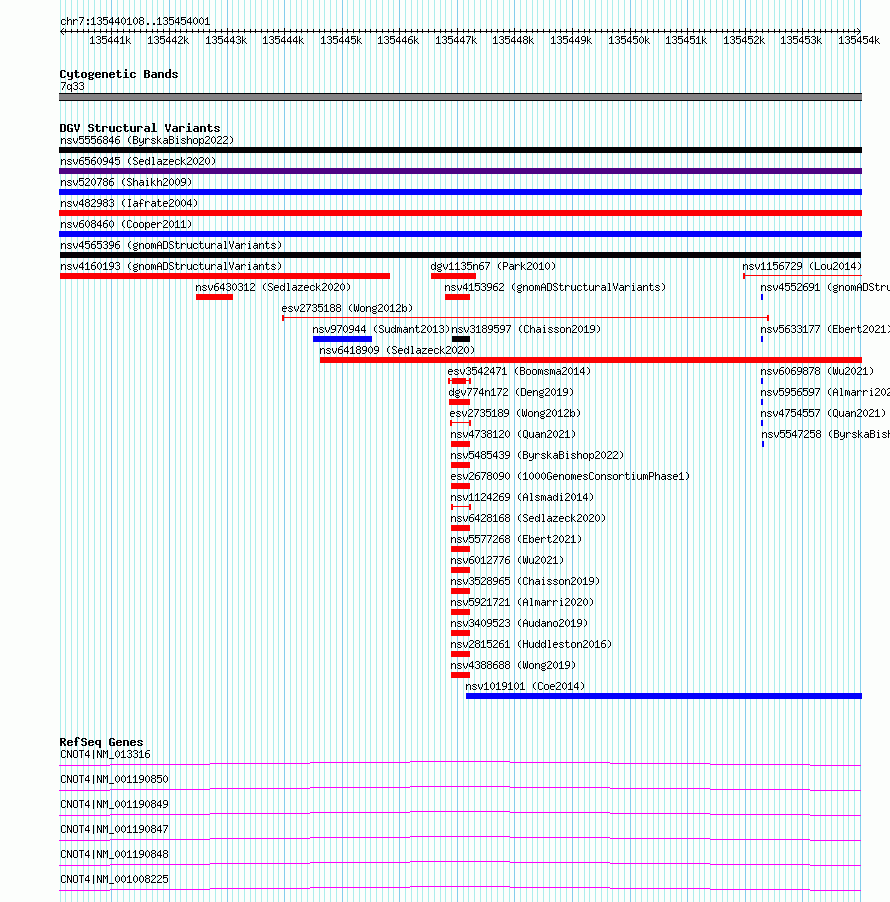Click the 135447k ruler position label
This screenshot has height=902, width=890.
[x=456, y=40]
